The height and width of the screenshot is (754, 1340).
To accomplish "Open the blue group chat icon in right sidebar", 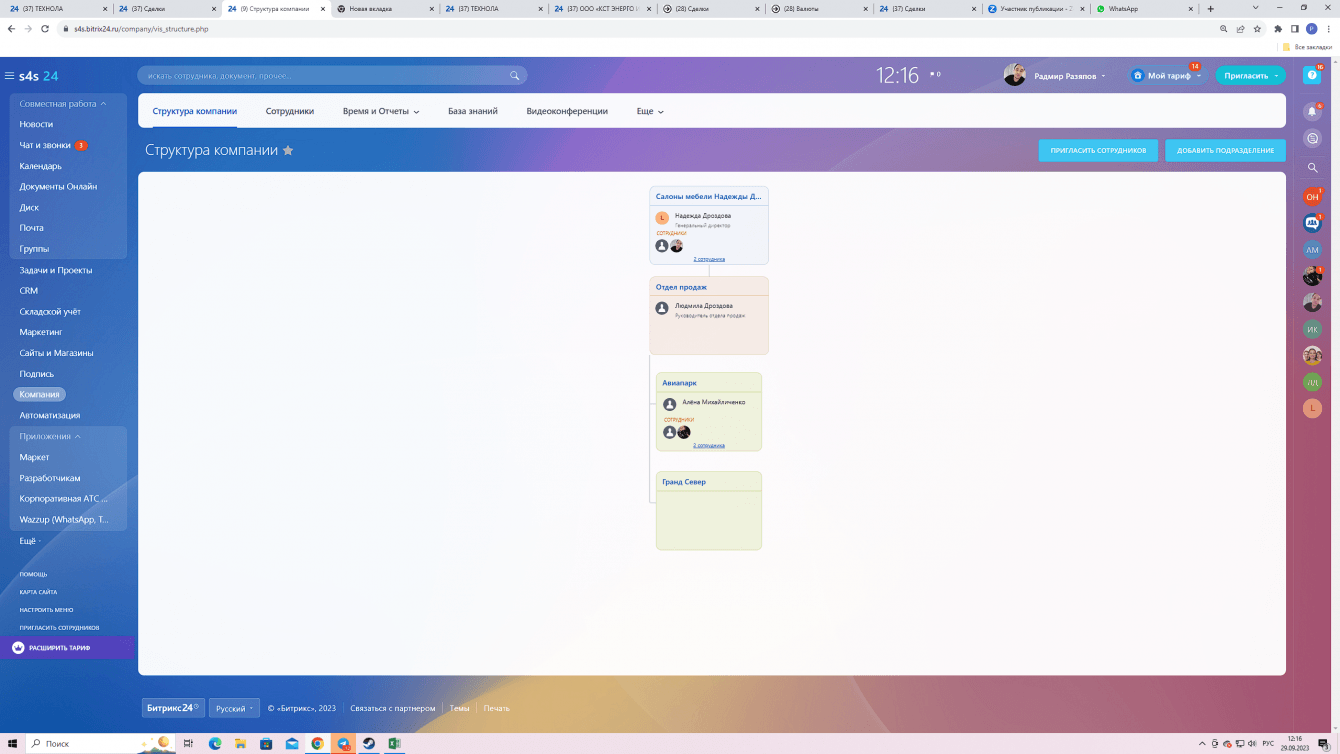I will point(1312,224).
